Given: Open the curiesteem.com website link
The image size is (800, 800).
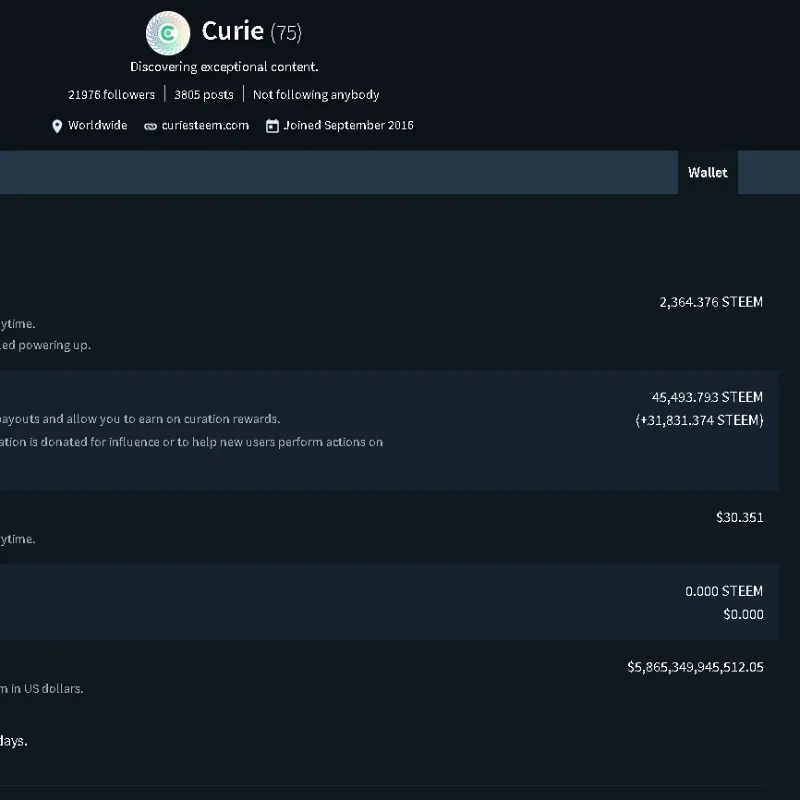Looking at the screenshot, I should pyautogui.click(x=205, y=126).
